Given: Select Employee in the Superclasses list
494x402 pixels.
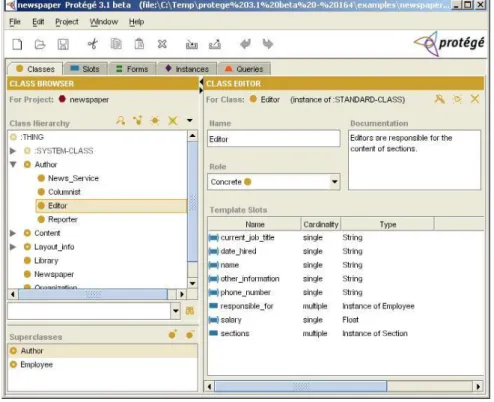Looking at the screenshot, I should tap(102, 365).
